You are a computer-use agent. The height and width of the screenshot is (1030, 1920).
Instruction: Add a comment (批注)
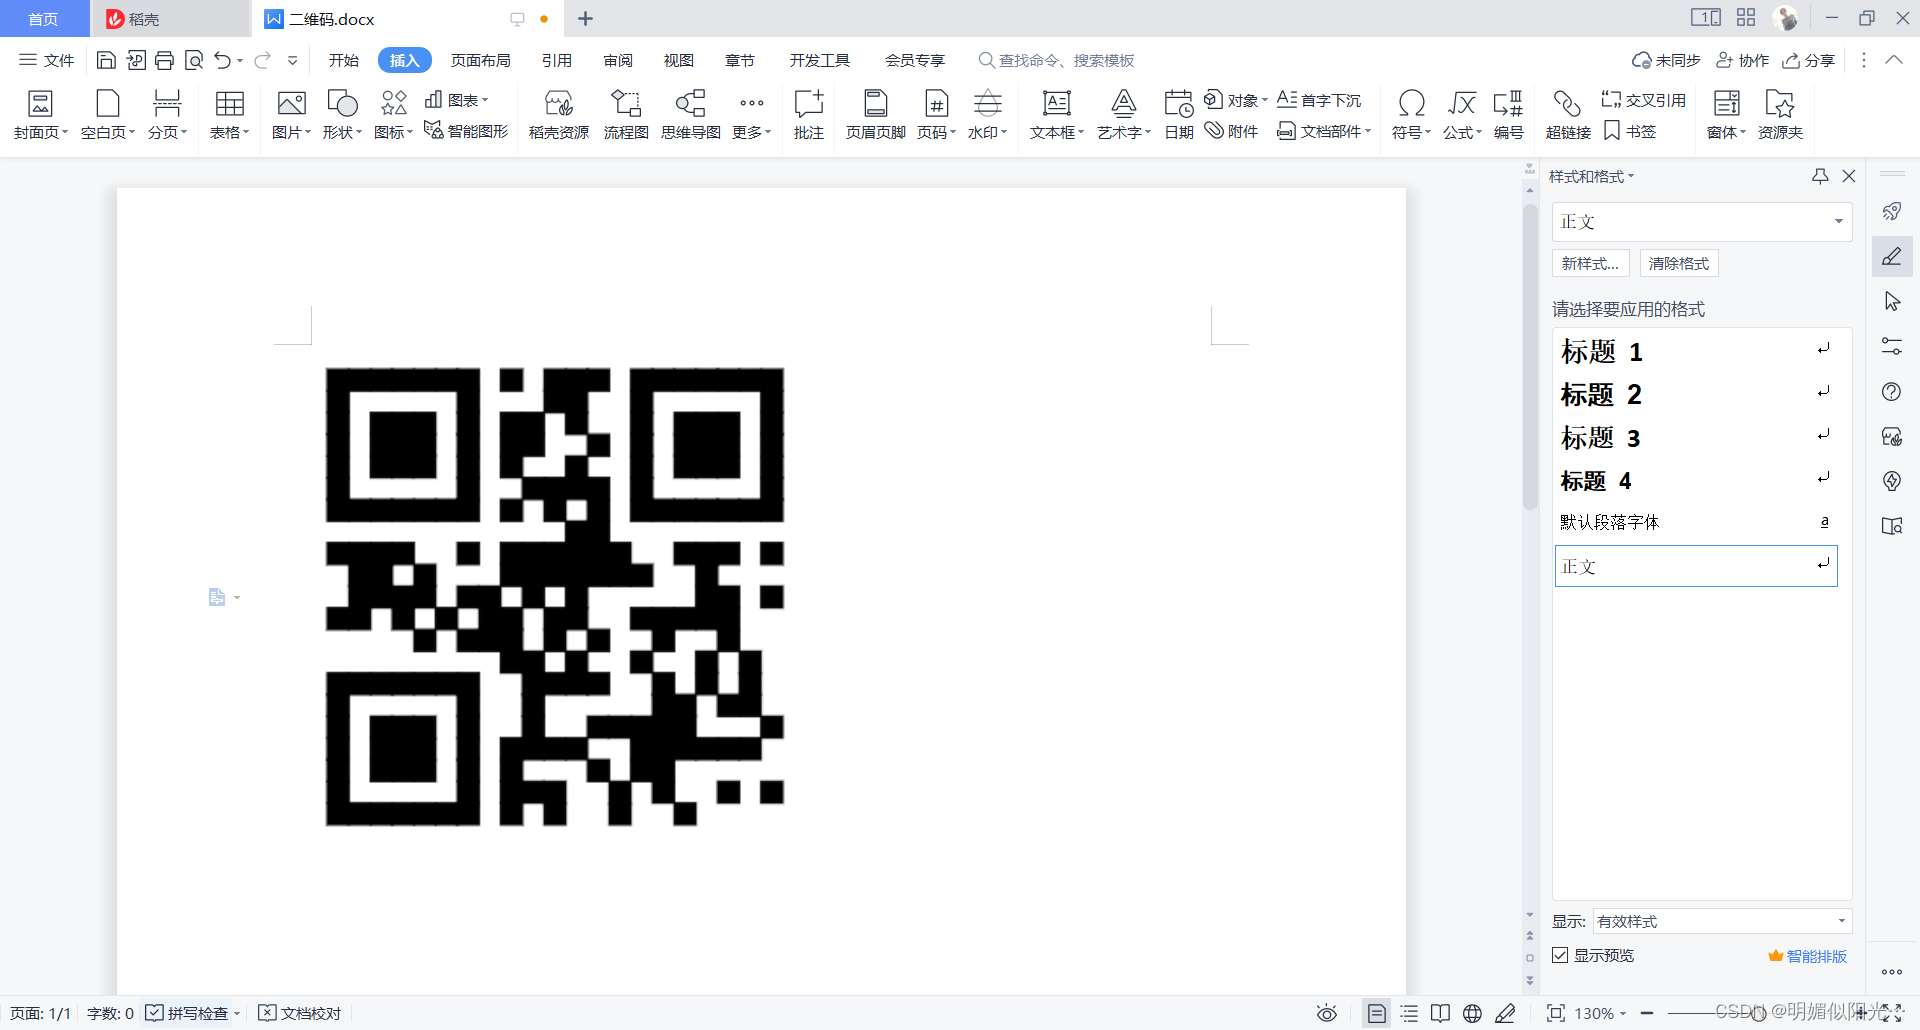click(808, 115)
